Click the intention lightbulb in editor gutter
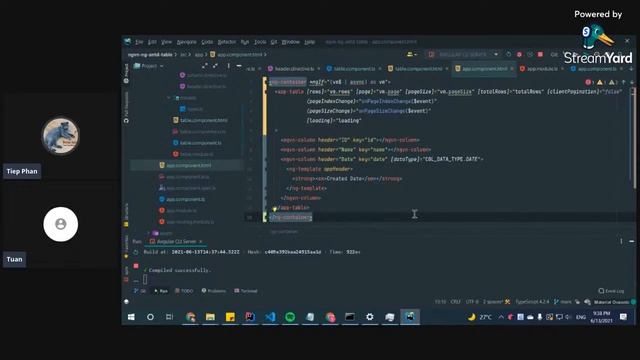This screenshot has width=640, height=360. 274,209
